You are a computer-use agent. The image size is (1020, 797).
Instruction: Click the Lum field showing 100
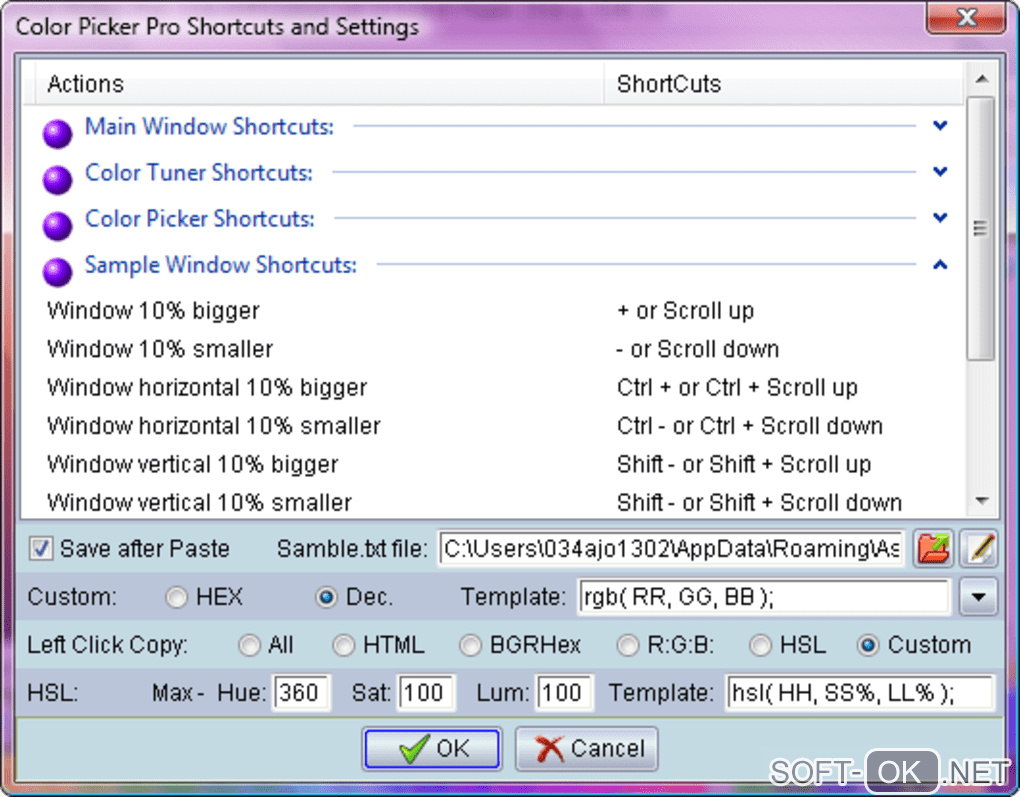pos(564,692)
